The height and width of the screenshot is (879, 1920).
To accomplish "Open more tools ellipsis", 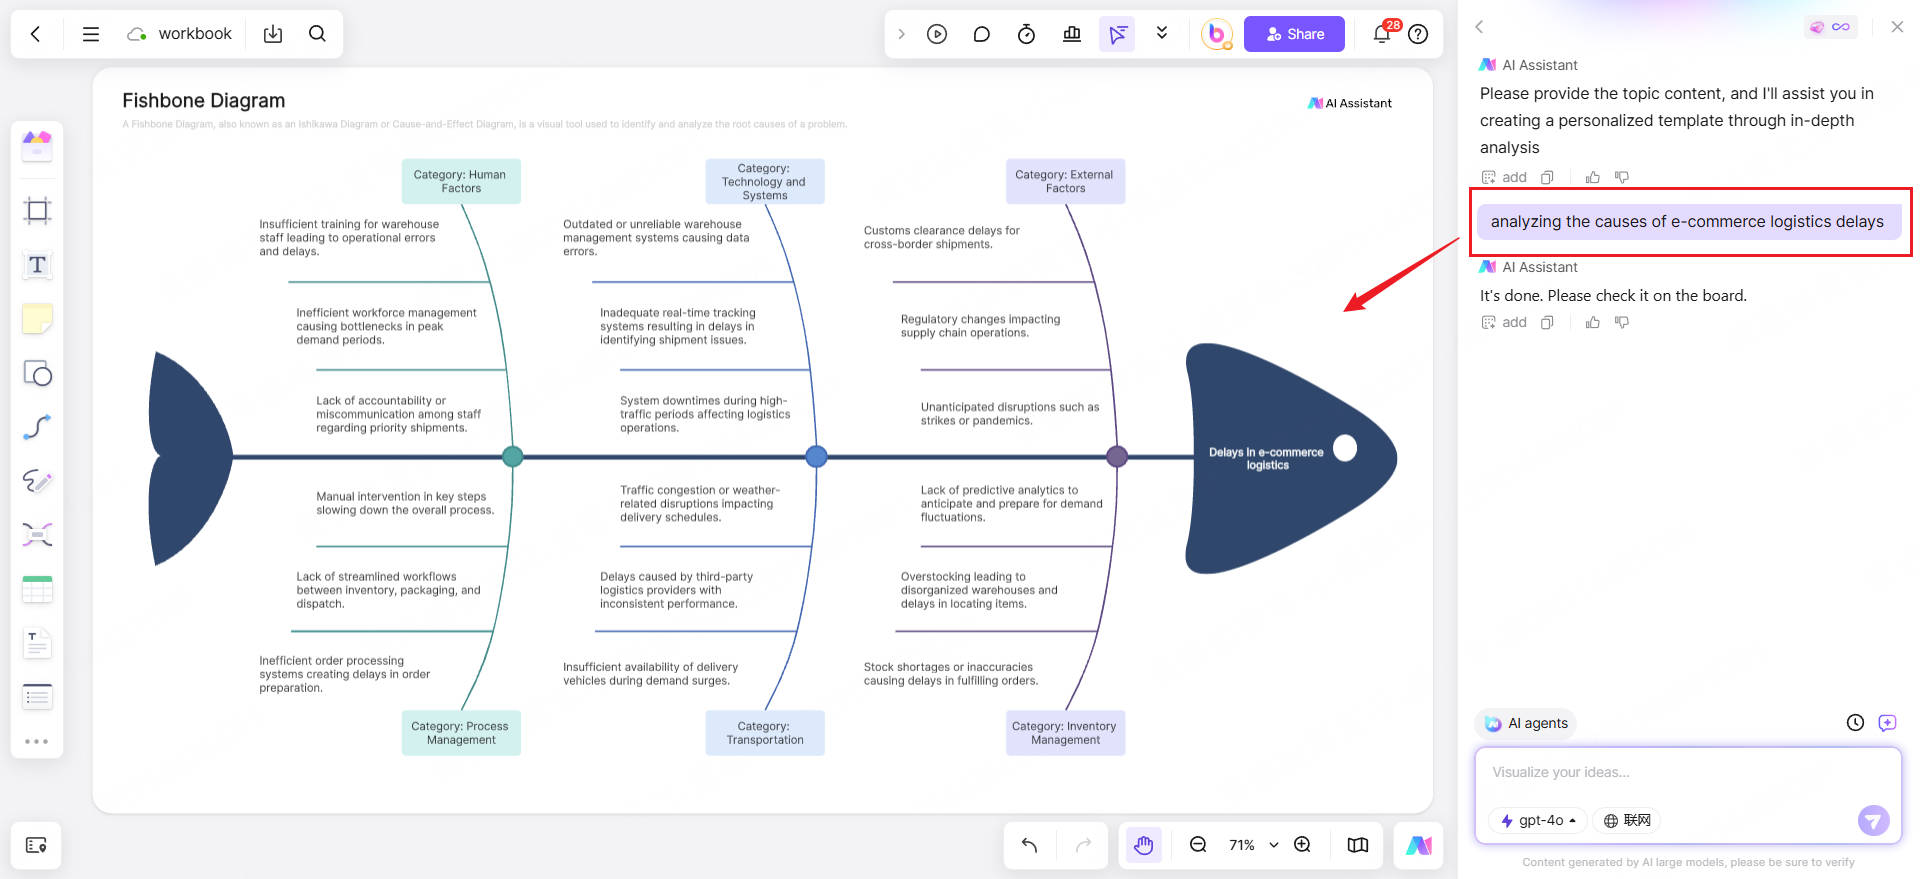I will tap(37, 741).
